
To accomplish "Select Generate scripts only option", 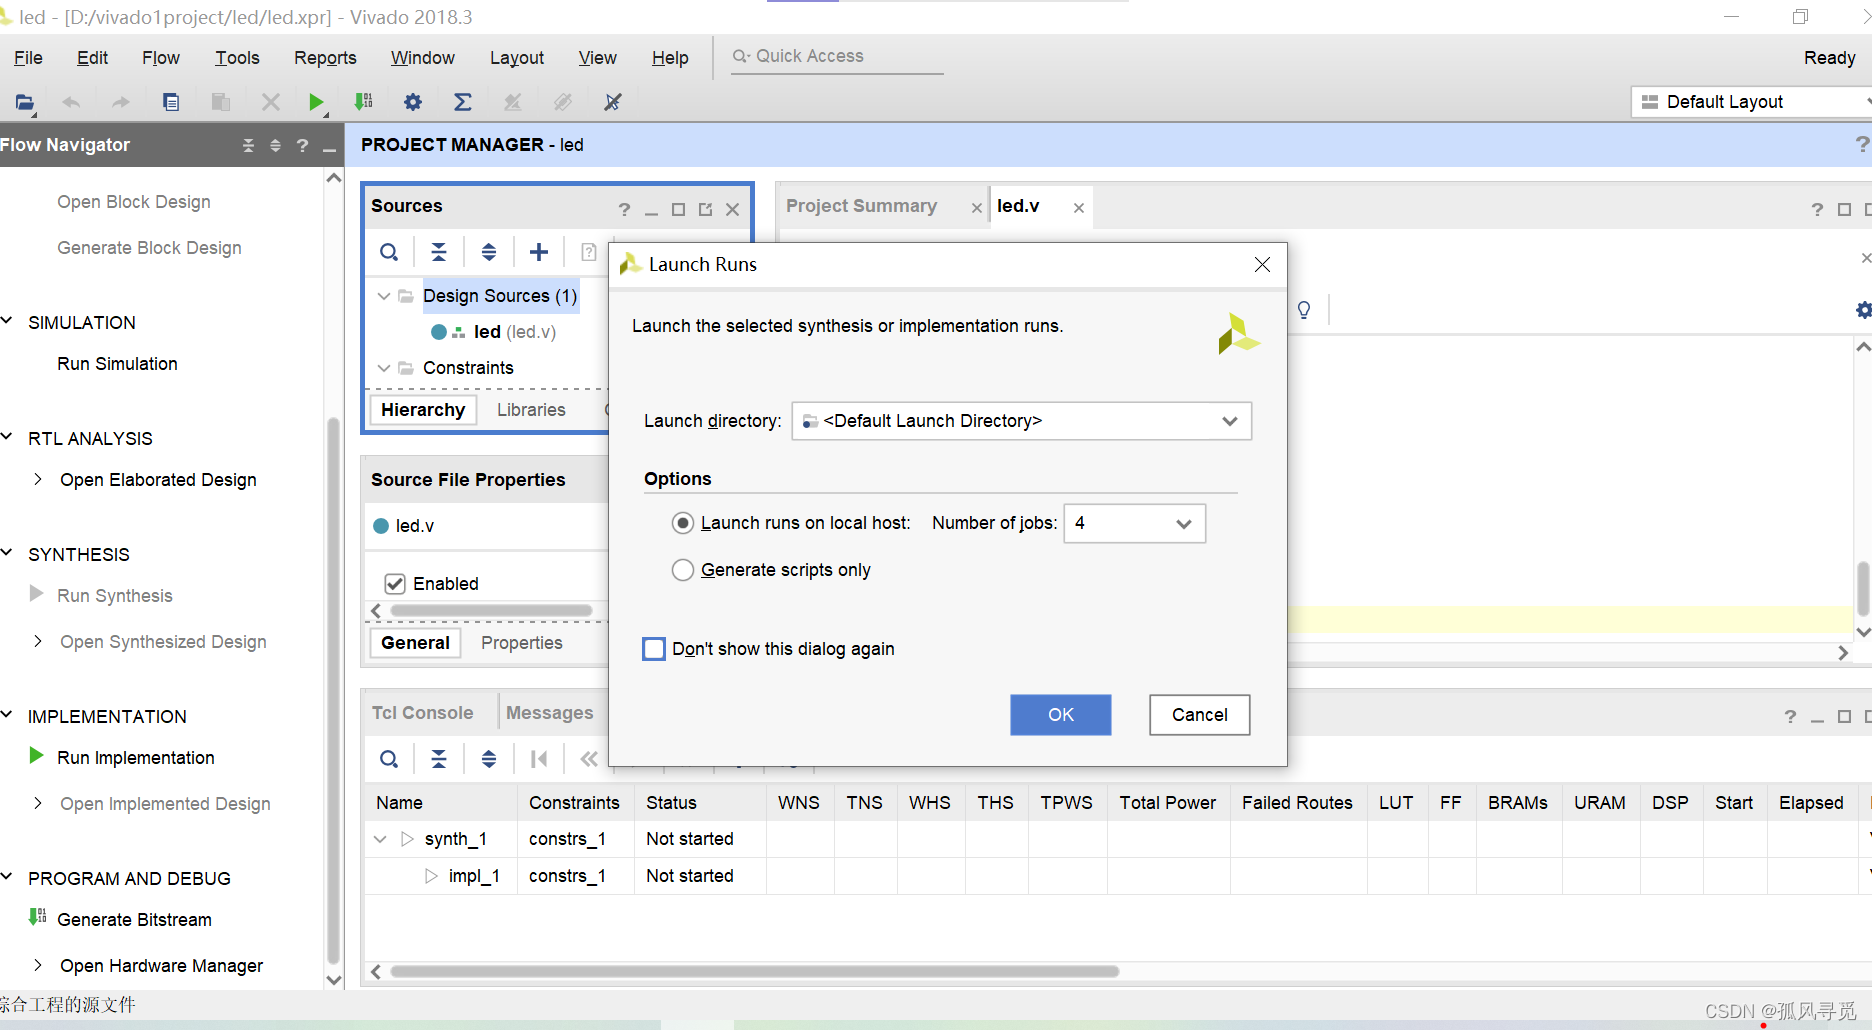I will (683, 570).
